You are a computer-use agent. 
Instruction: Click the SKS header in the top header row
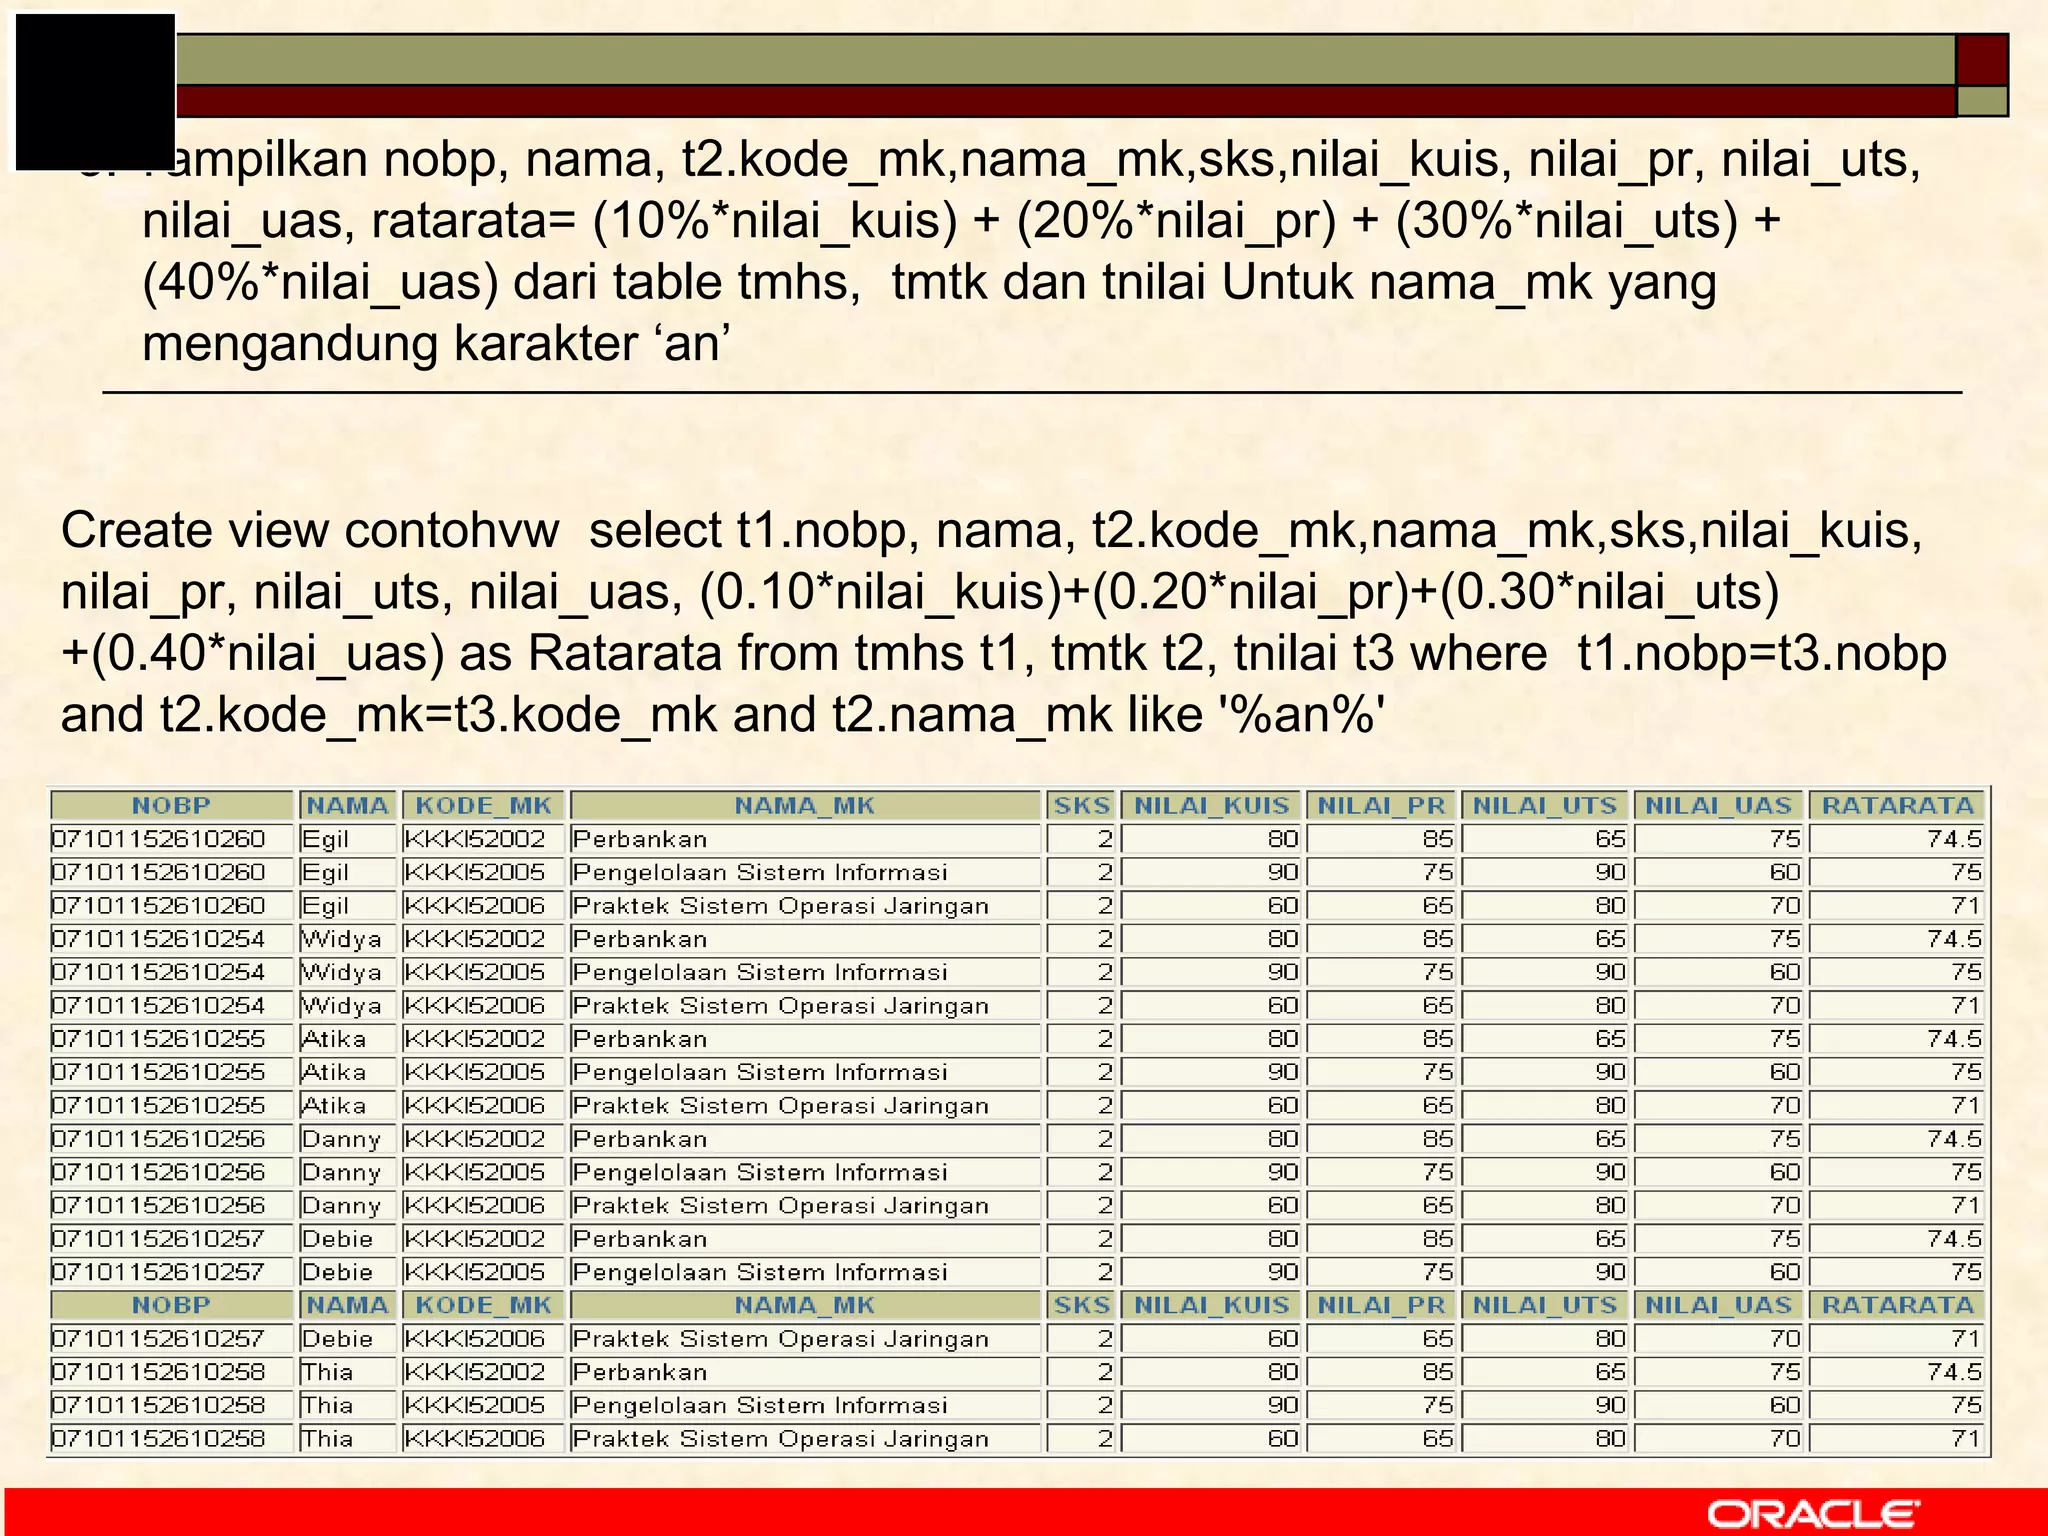[1081, 805]
